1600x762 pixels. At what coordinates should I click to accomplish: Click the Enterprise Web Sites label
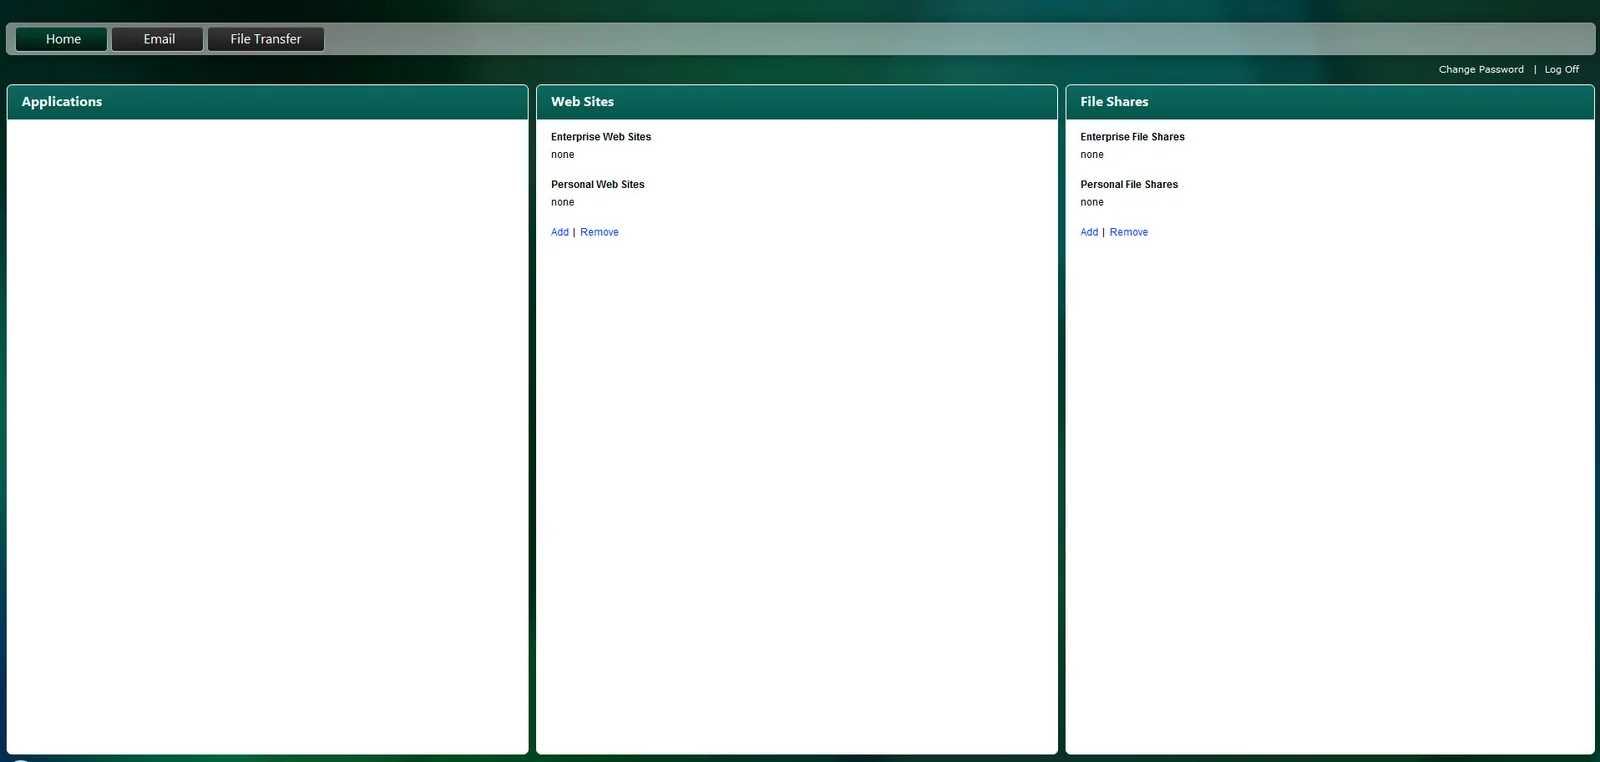pos(601,137)
